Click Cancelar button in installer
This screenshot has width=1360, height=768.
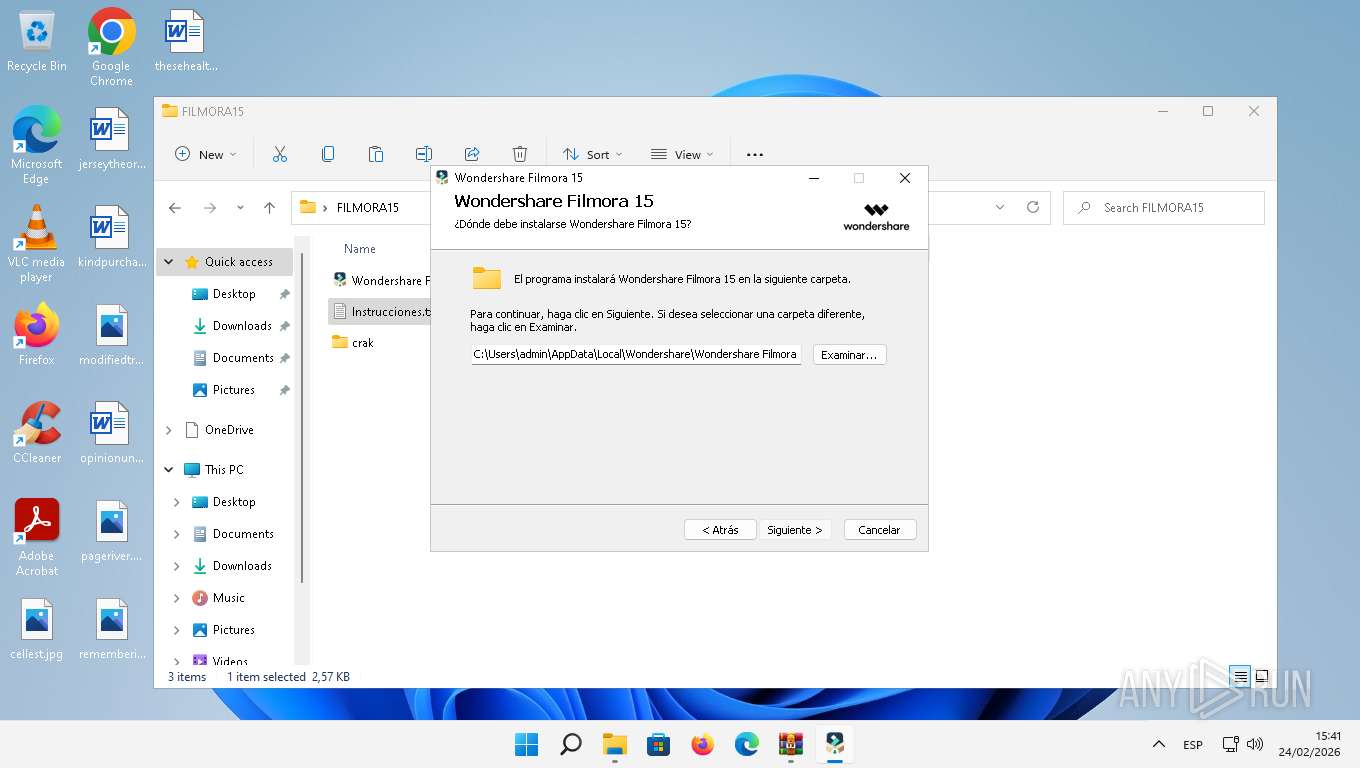pos(880,530)
